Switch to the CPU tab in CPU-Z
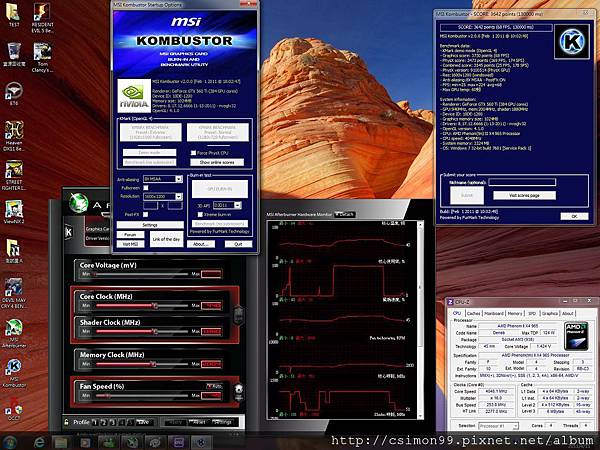 (457, 313)
